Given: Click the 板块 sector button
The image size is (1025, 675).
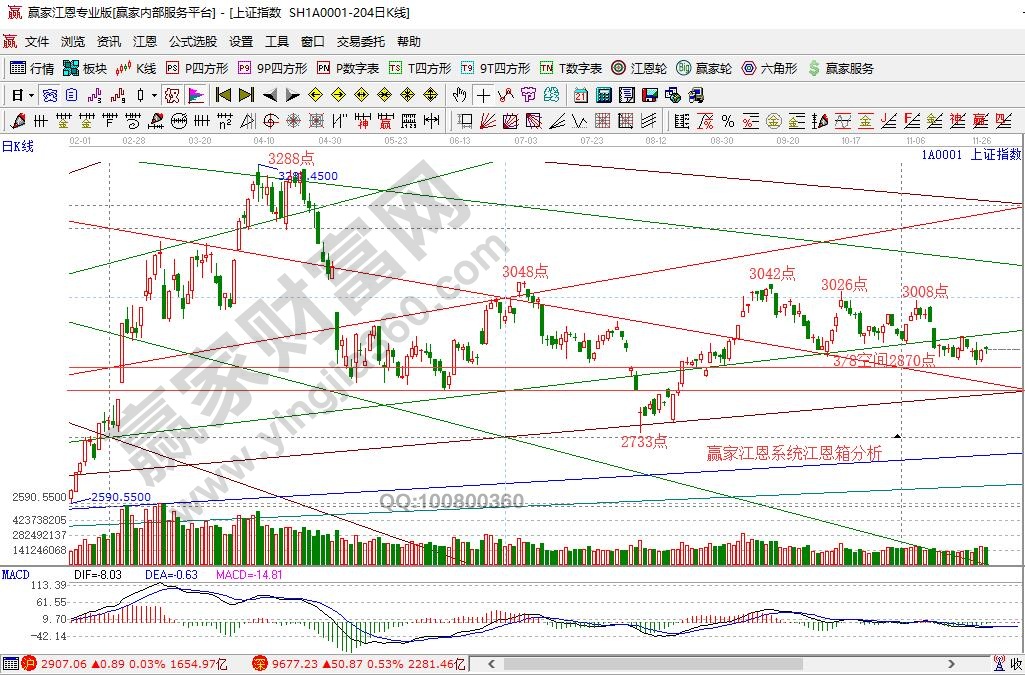Looking at the screenshot, I should 85,68.
